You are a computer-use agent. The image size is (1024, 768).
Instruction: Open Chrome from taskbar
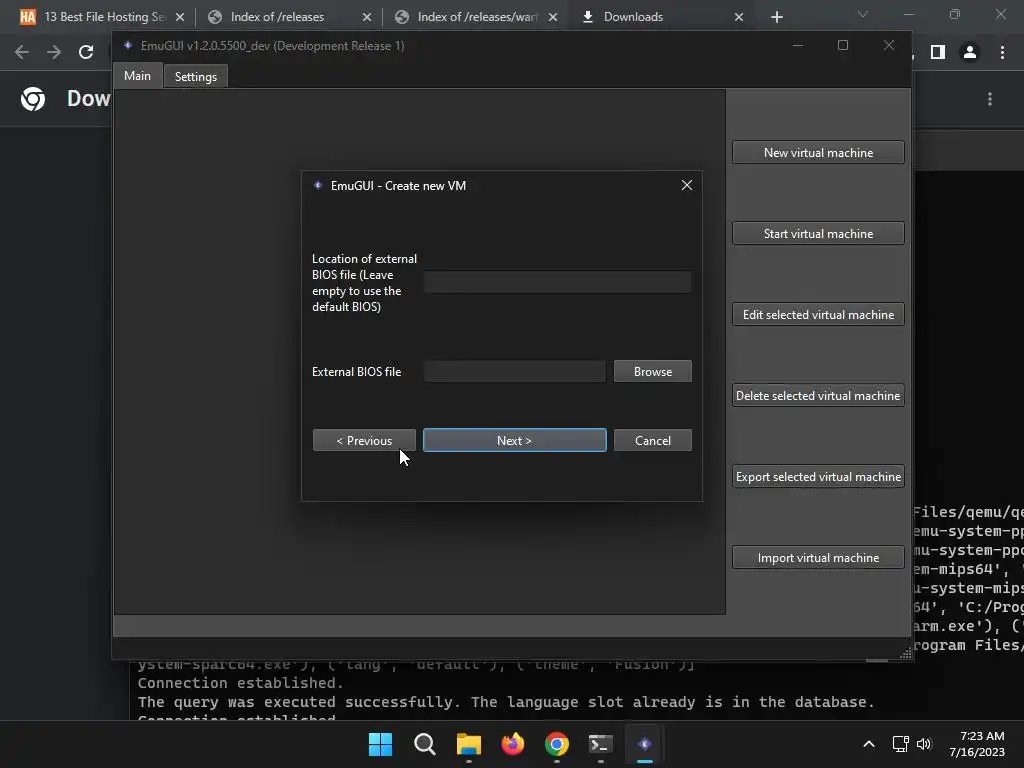(x=556, y=744)
